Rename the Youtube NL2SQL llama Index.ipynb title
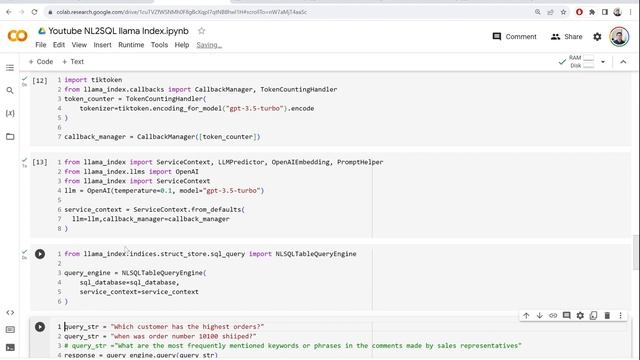 (x=118, y=31)
